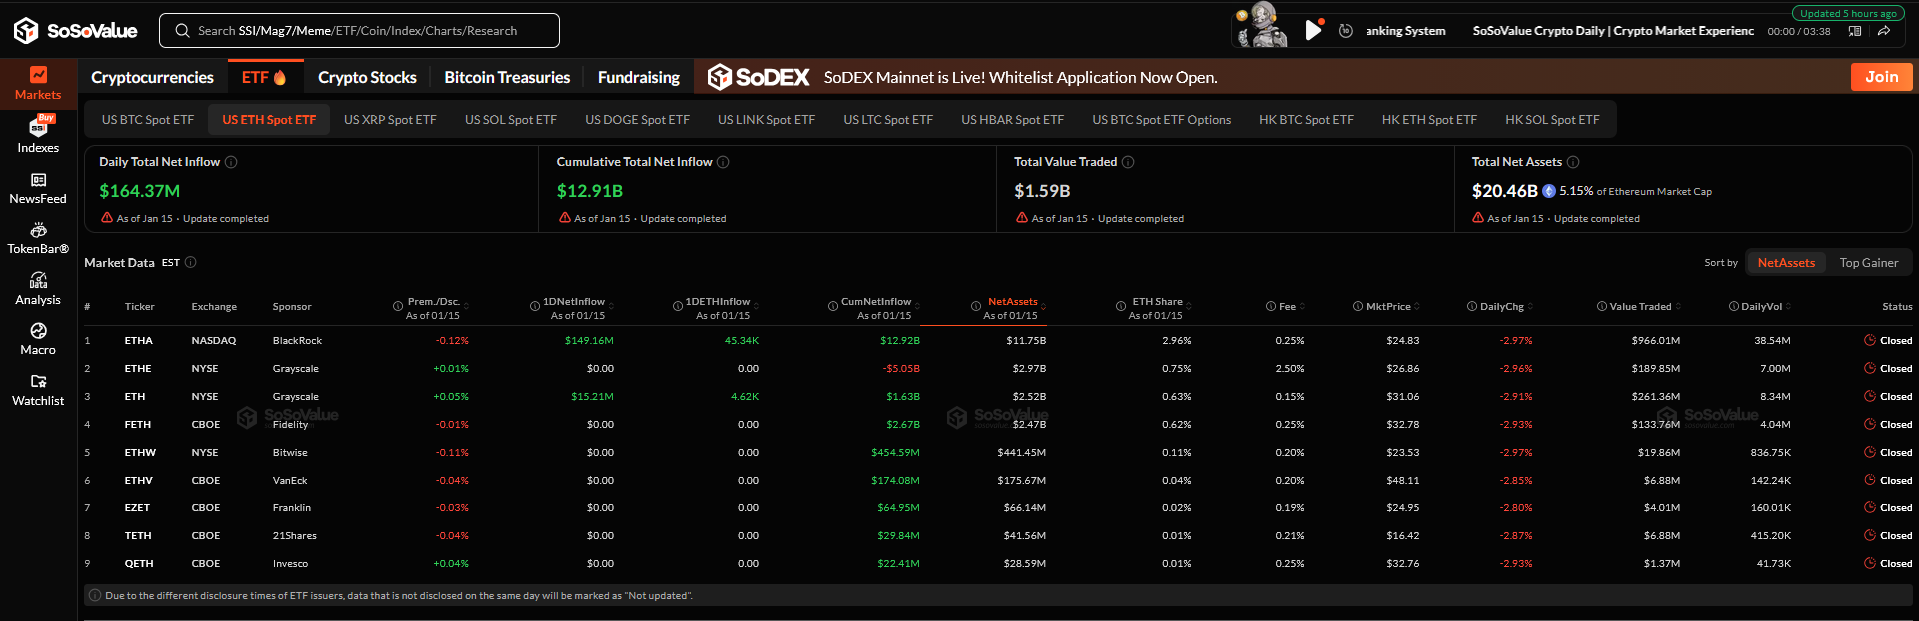Screen dimensions: 1919x621
Task: Sort by Top Gainer toggle option
Action: 1869,262
